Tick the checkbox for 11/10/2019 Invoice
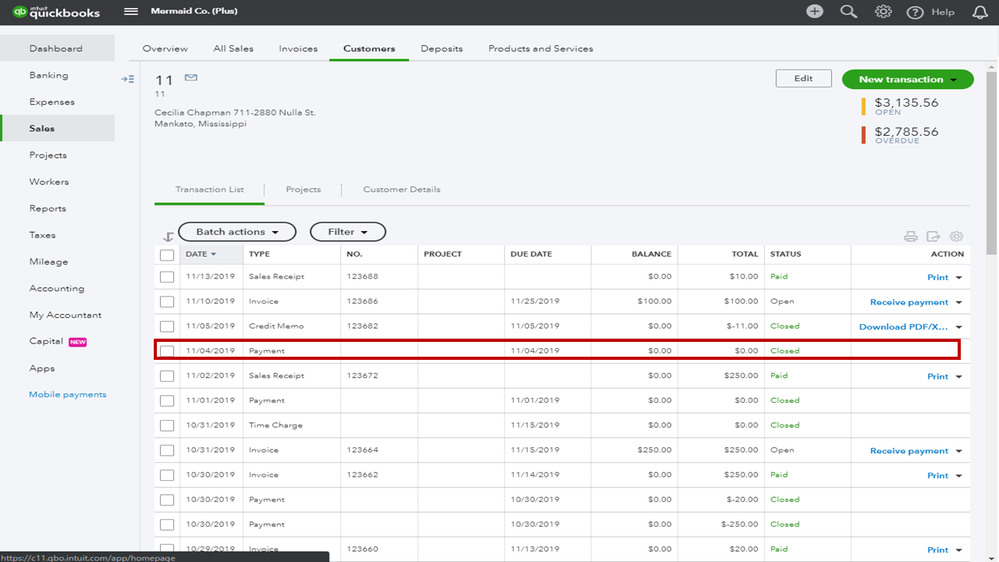999x562 pixels. [x=167, y=302]
